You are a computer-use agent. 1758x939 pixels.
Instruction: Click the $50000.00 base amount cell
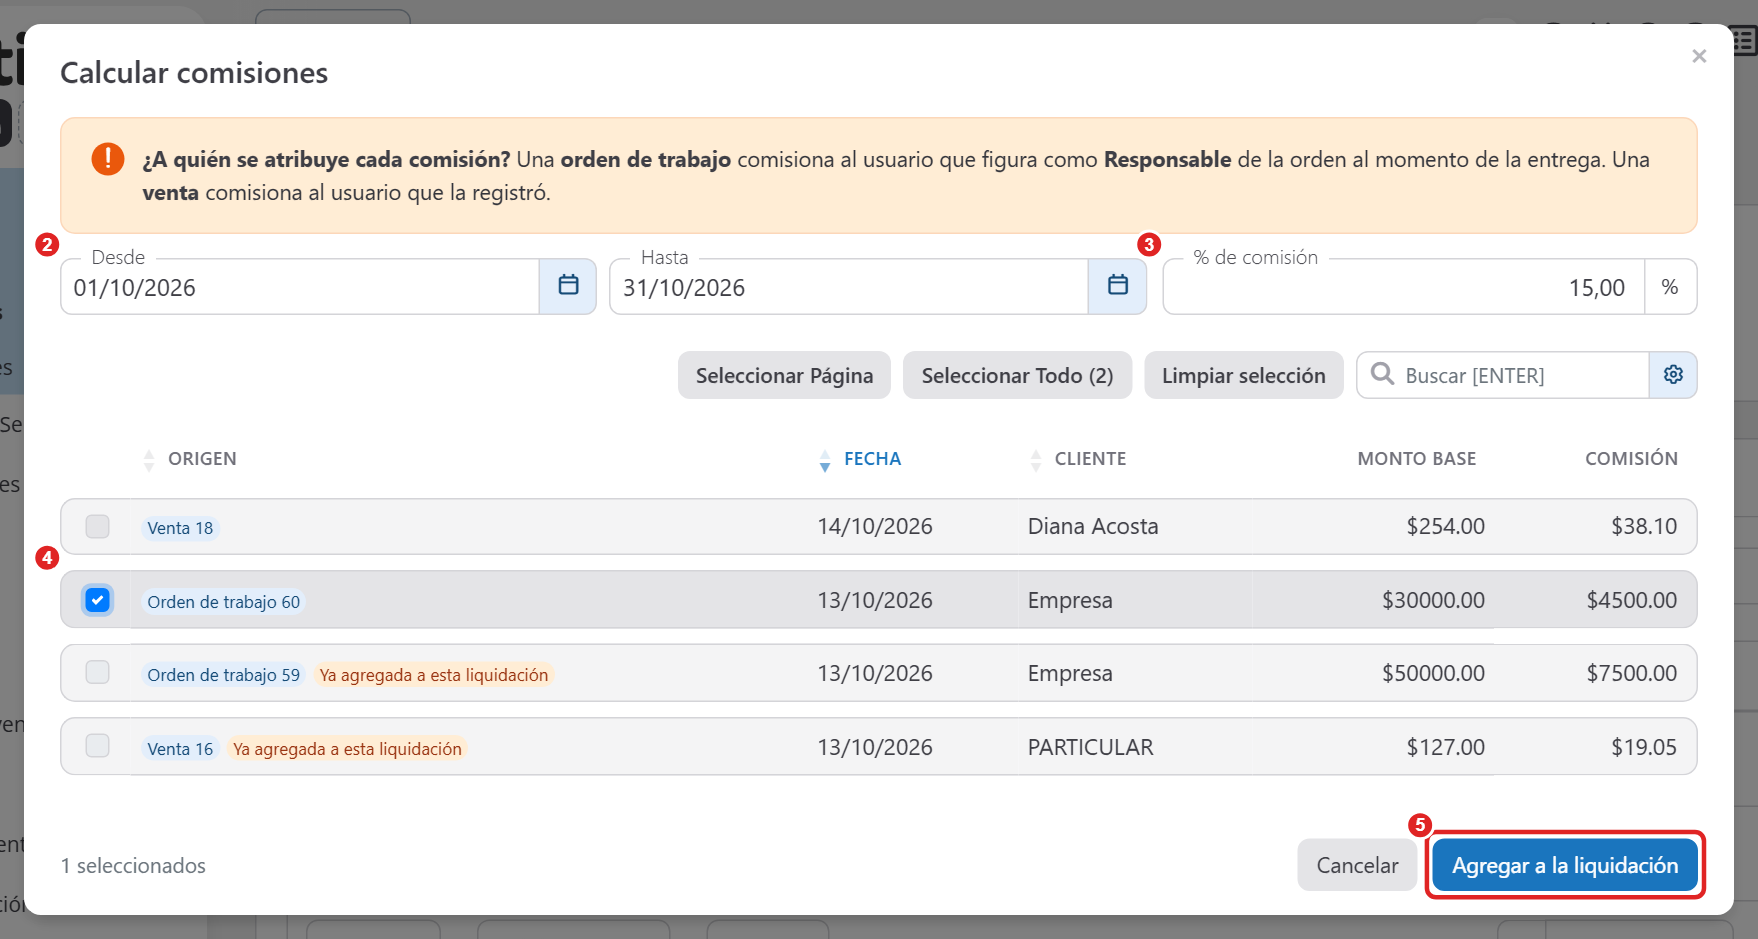(1433, 673)
